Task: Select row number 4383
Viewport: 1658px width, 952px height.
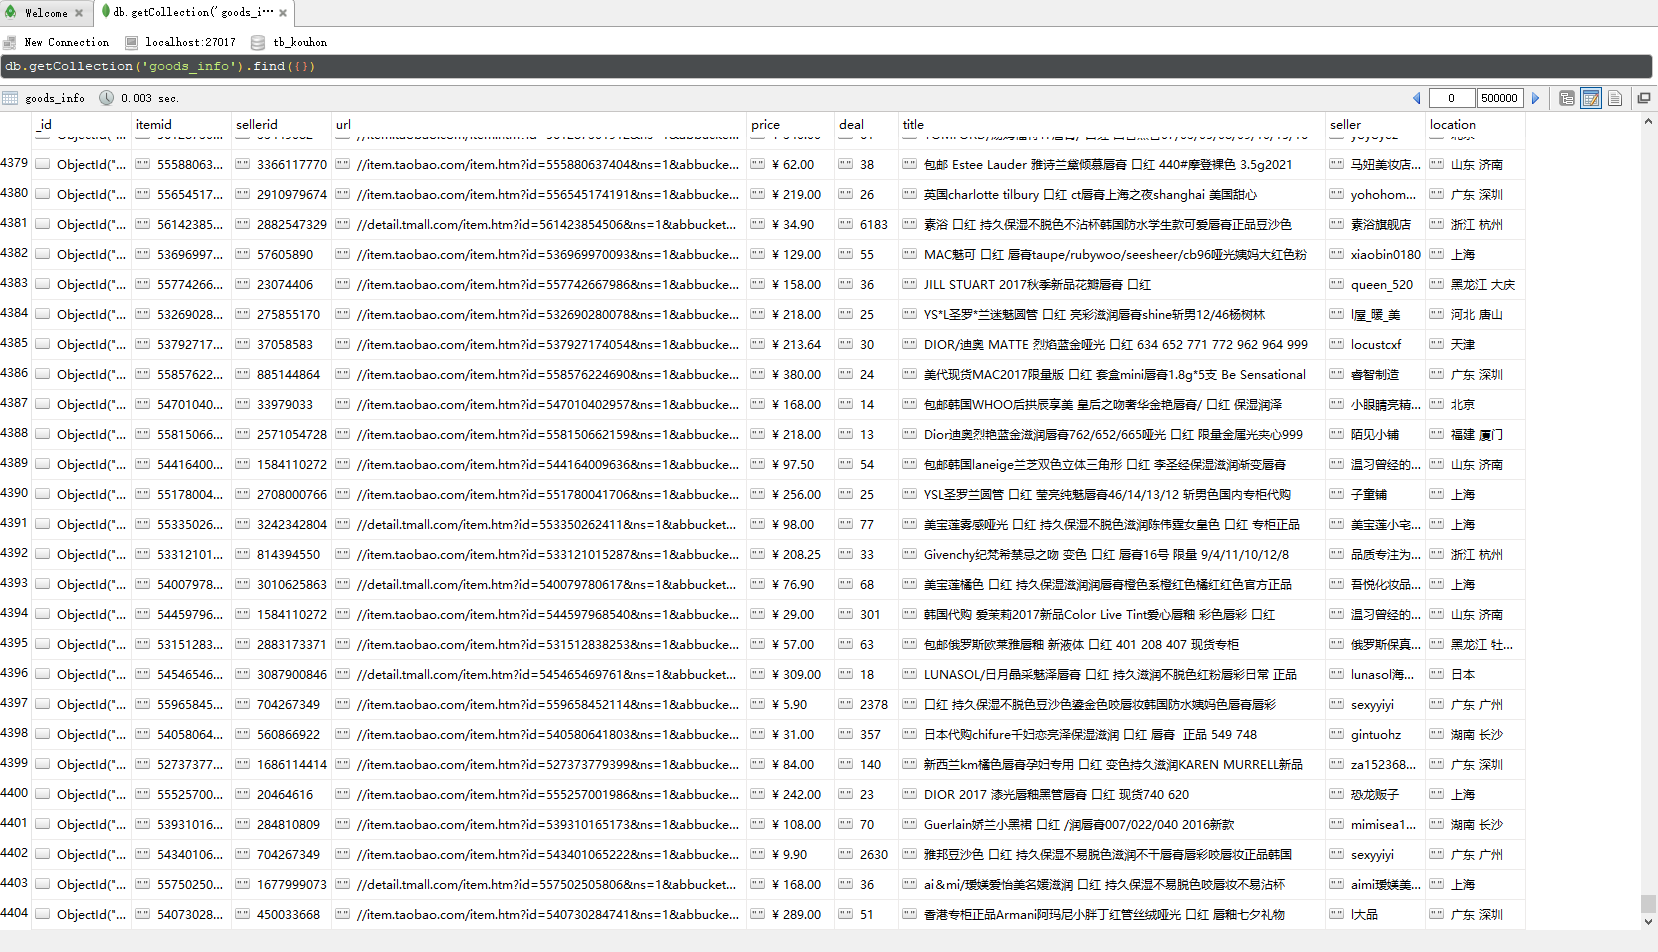Action: (x=15, y=283)
